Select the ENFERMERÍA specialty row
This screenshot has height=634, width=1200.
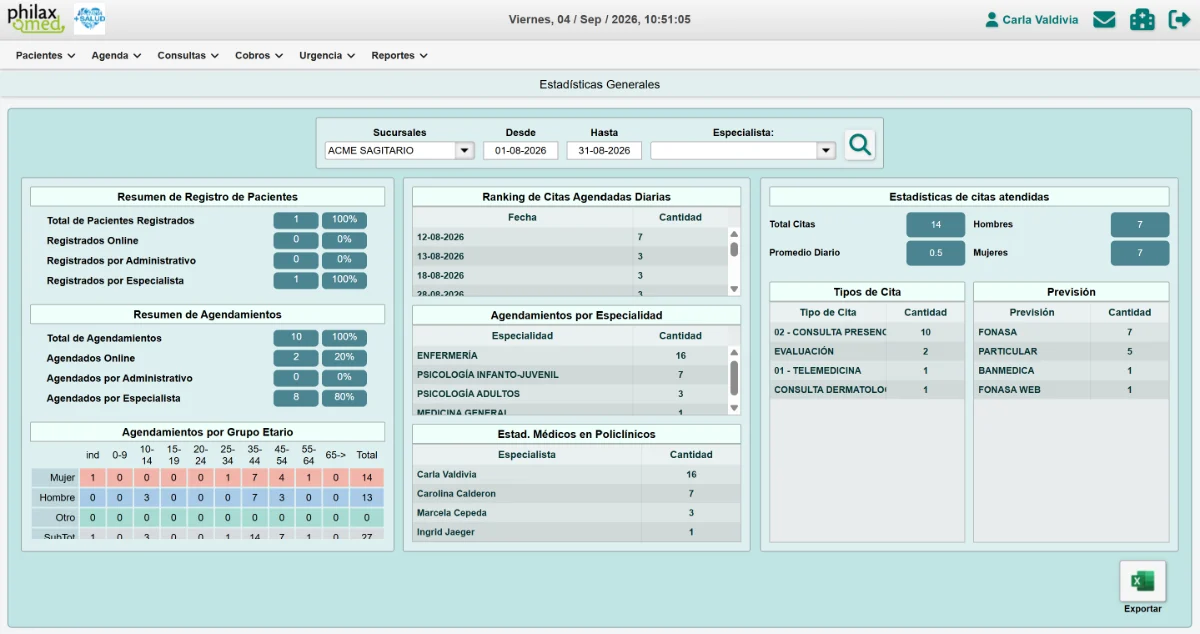point(570,355)
